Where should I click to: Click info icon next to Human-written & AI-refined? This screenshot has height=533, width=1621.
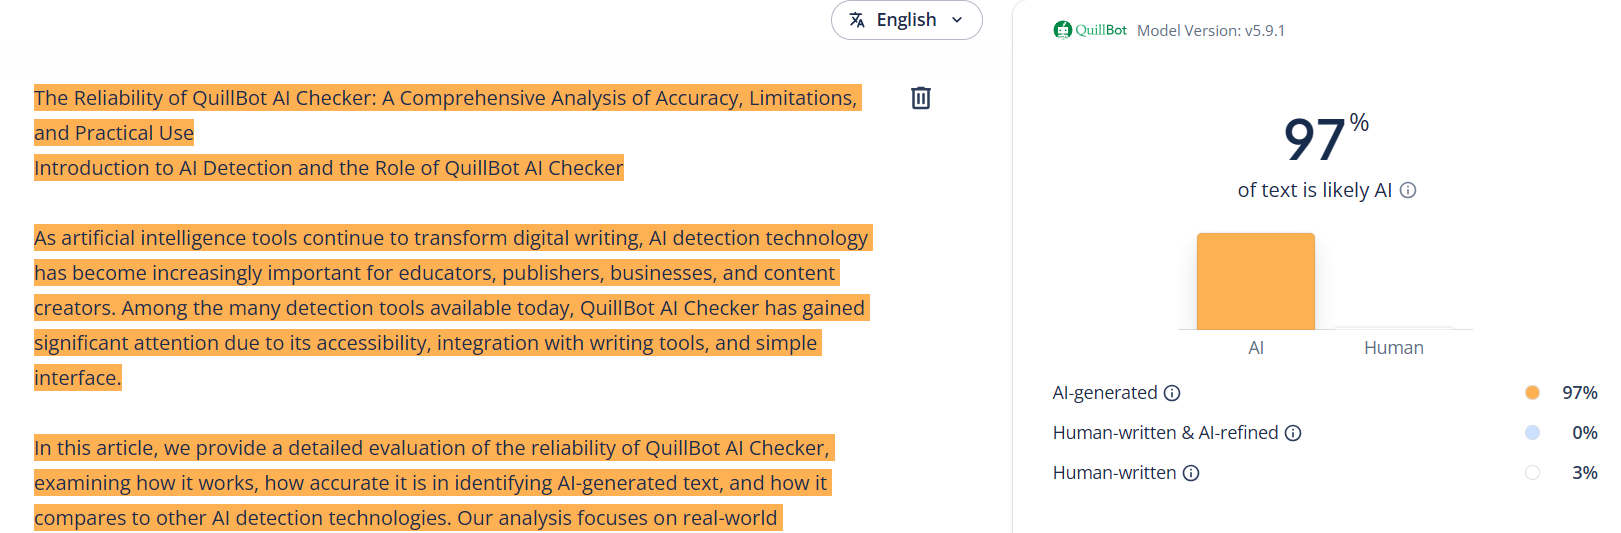[1293, 433]
